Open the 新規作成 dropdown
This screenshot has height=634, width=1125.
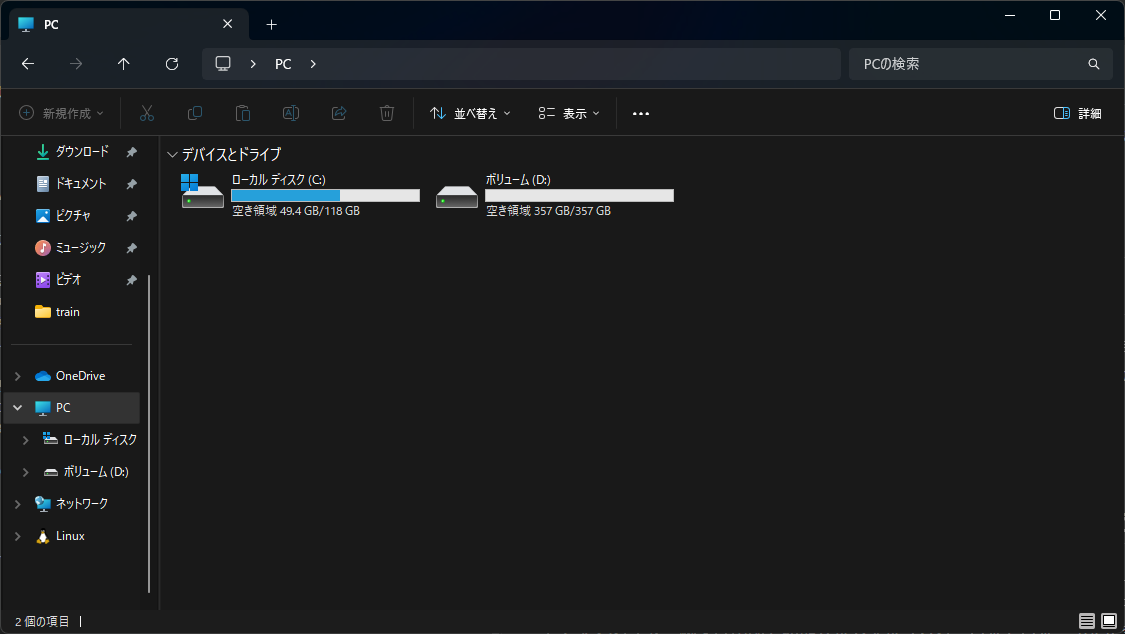pyautogui.click(x=62, y=113)
